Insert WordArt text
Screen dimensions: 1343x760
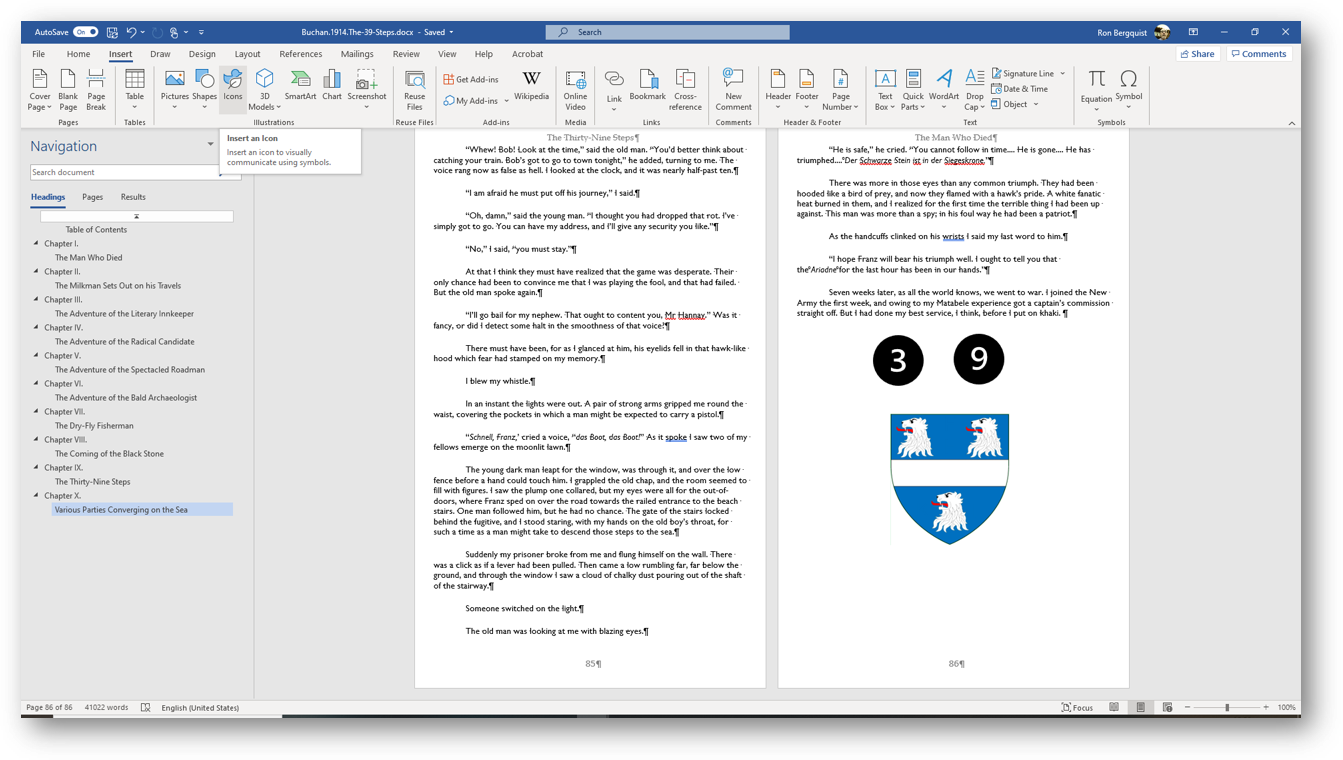(x=943, y=86)
